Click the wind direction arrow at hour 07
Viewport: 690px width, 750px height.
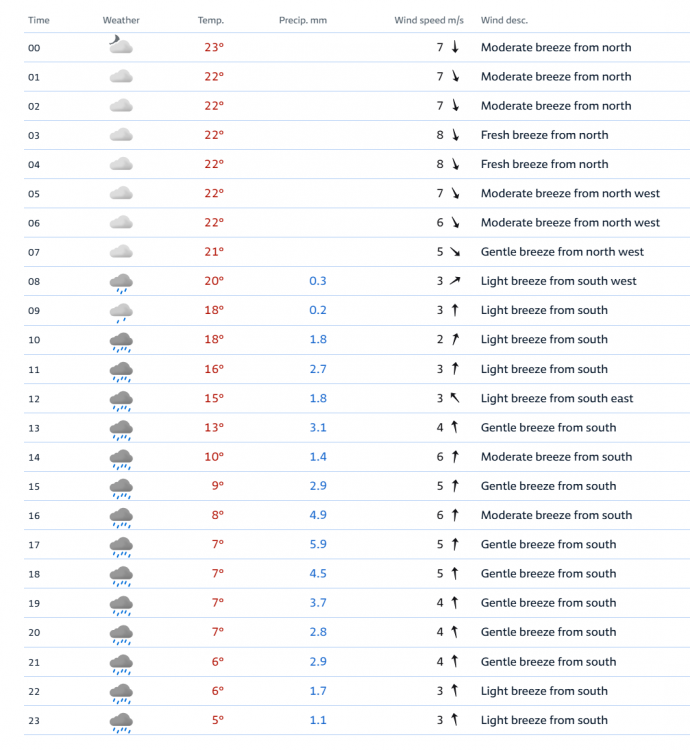[x=455, y=252]
